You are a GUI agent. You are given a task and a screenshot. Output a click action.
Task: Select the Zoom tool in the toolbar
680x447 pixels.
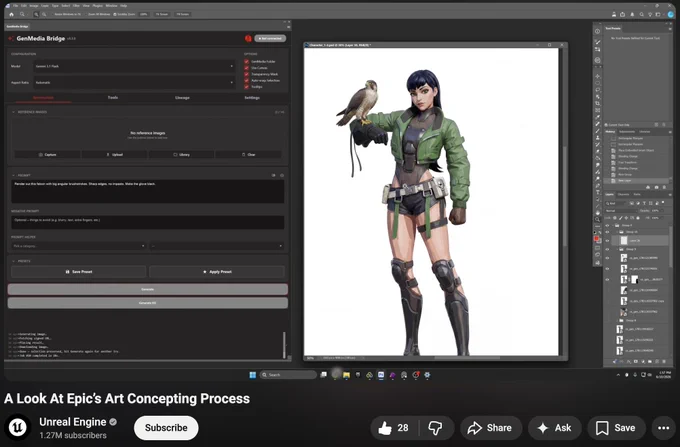pos(598,219)
